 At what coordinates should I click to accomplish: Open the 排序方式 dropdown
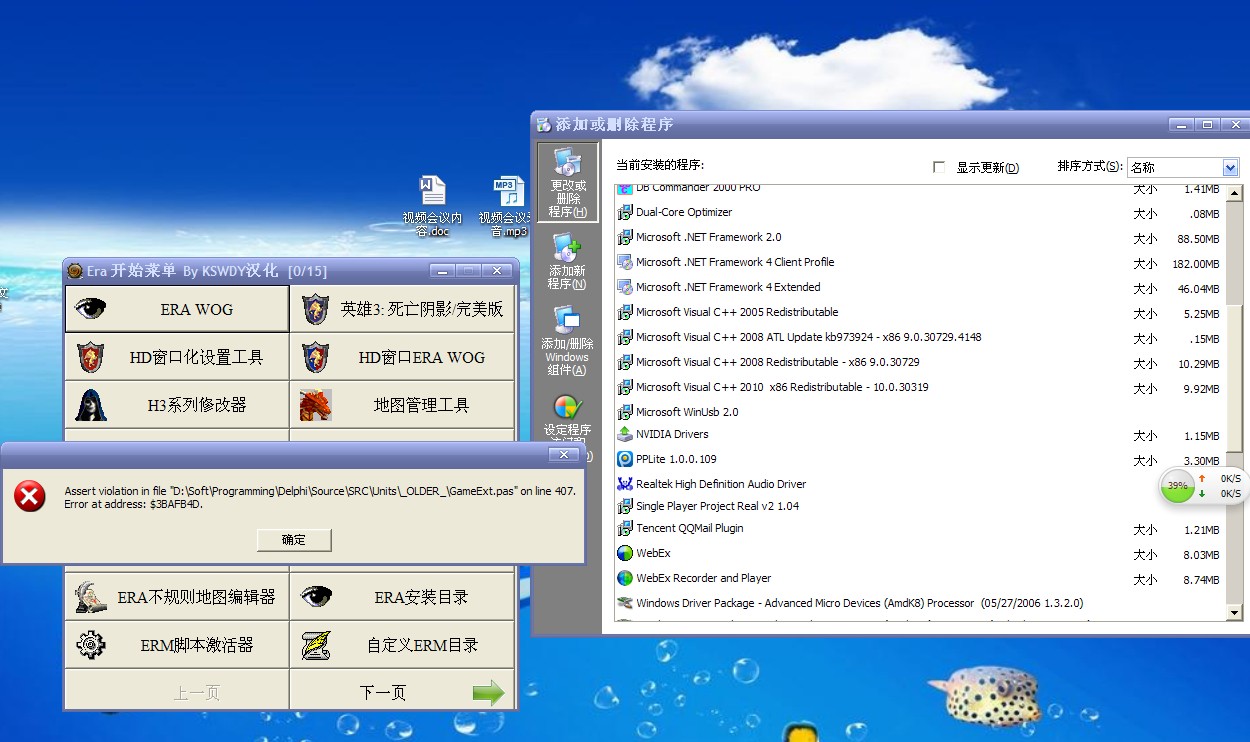pos(1230,168)
